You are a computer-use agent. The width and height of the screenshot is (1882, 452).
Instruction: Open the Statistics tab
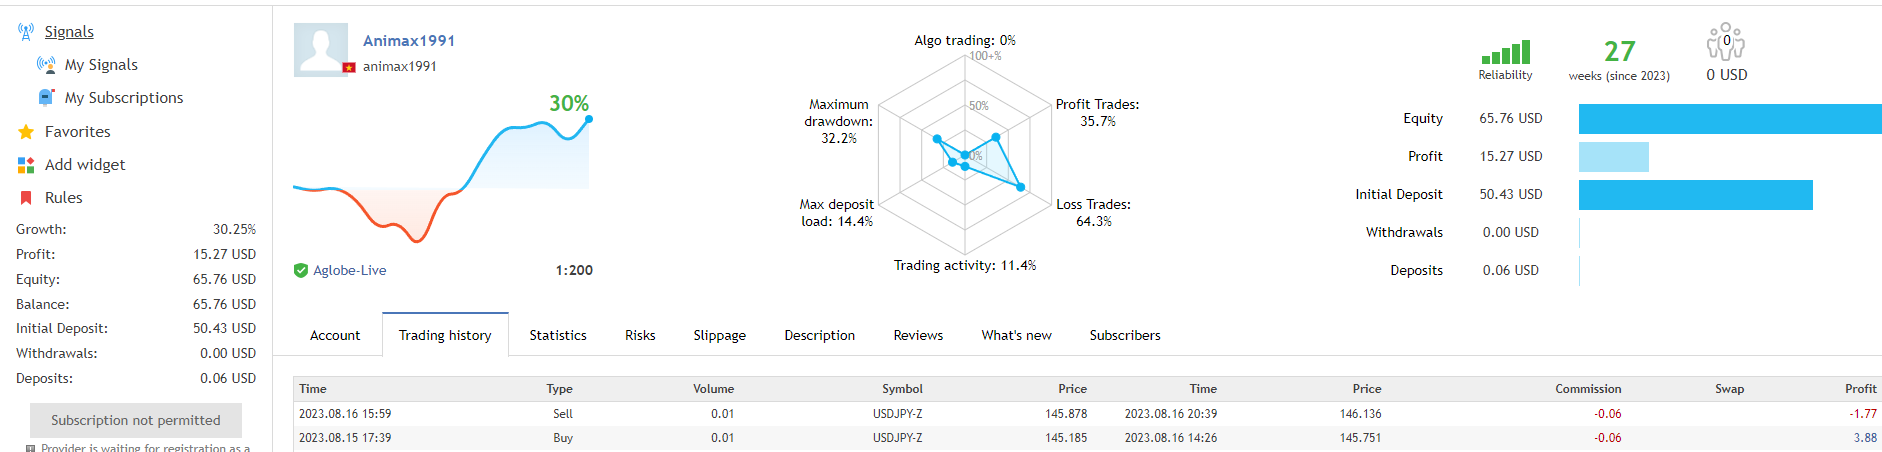pos(558,335)
